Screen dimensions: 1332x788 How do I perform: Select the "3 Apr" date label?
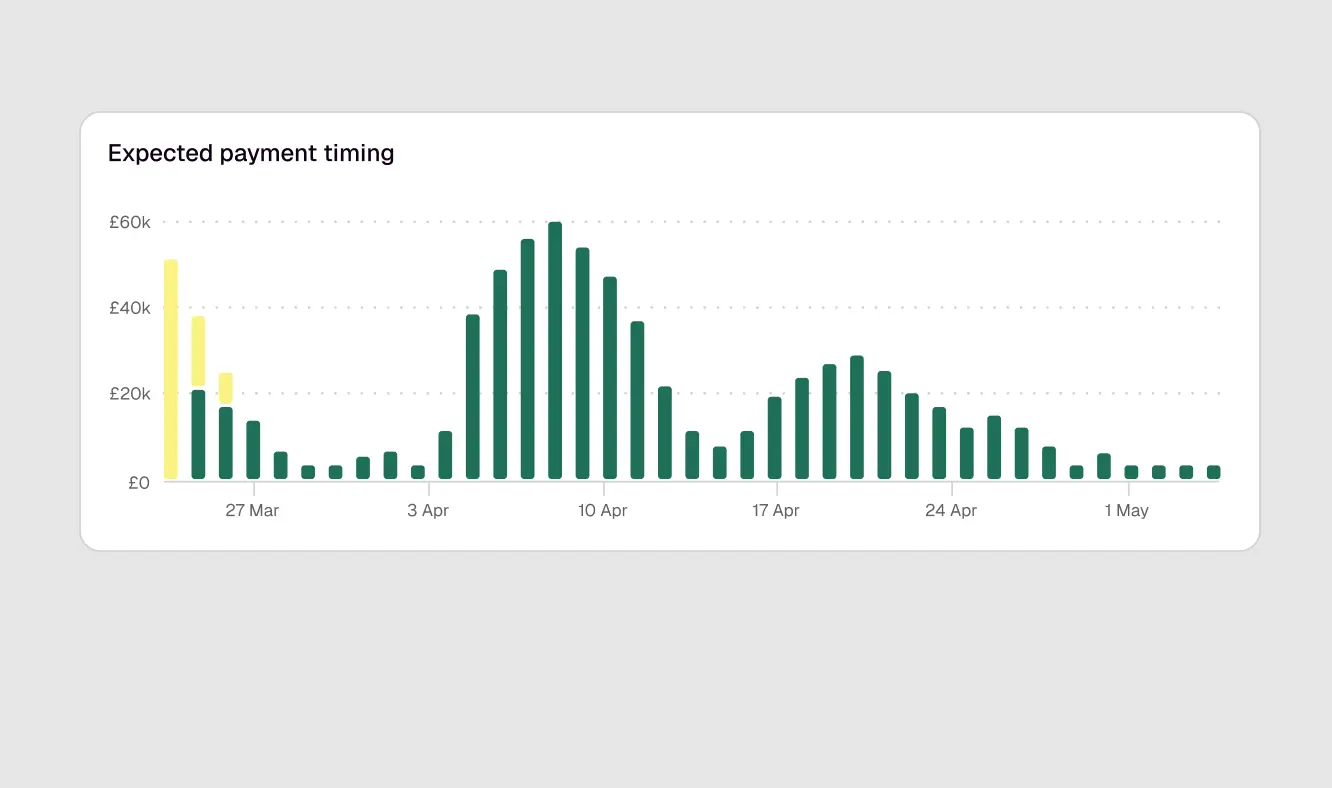428,511
